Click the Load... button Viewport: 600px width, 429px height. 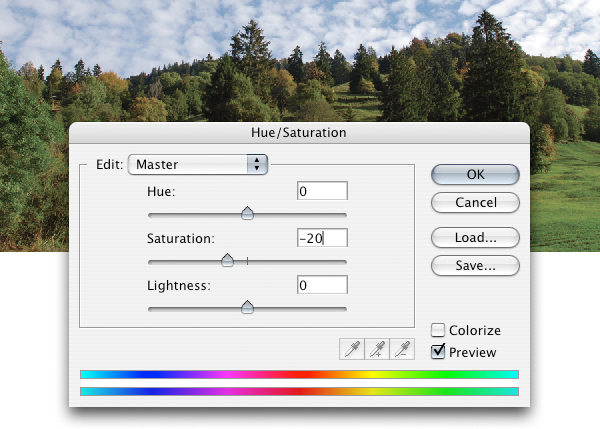475,238
